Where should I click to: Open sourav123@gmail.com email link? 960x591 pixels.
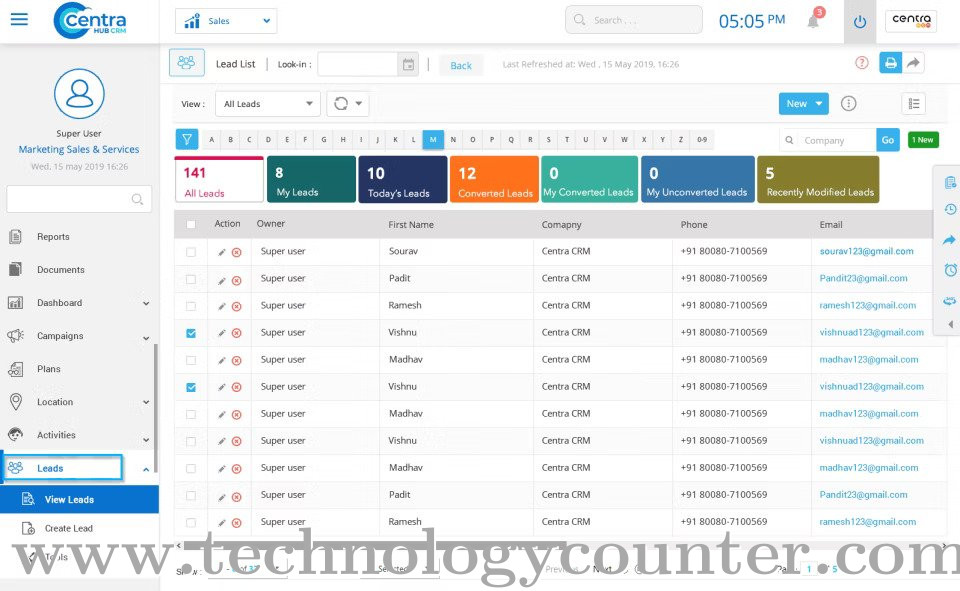coord(866,251)
